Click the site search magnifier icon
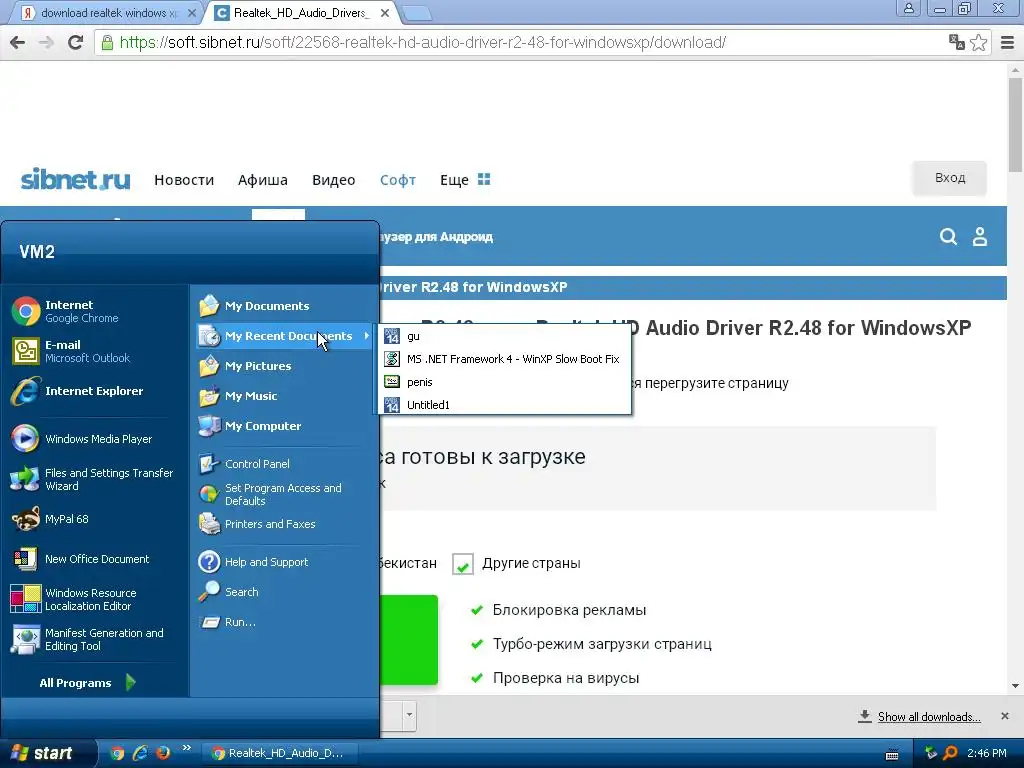This screenshot has width=1024, height=768. pyautogui.click(x=948, y=236)
